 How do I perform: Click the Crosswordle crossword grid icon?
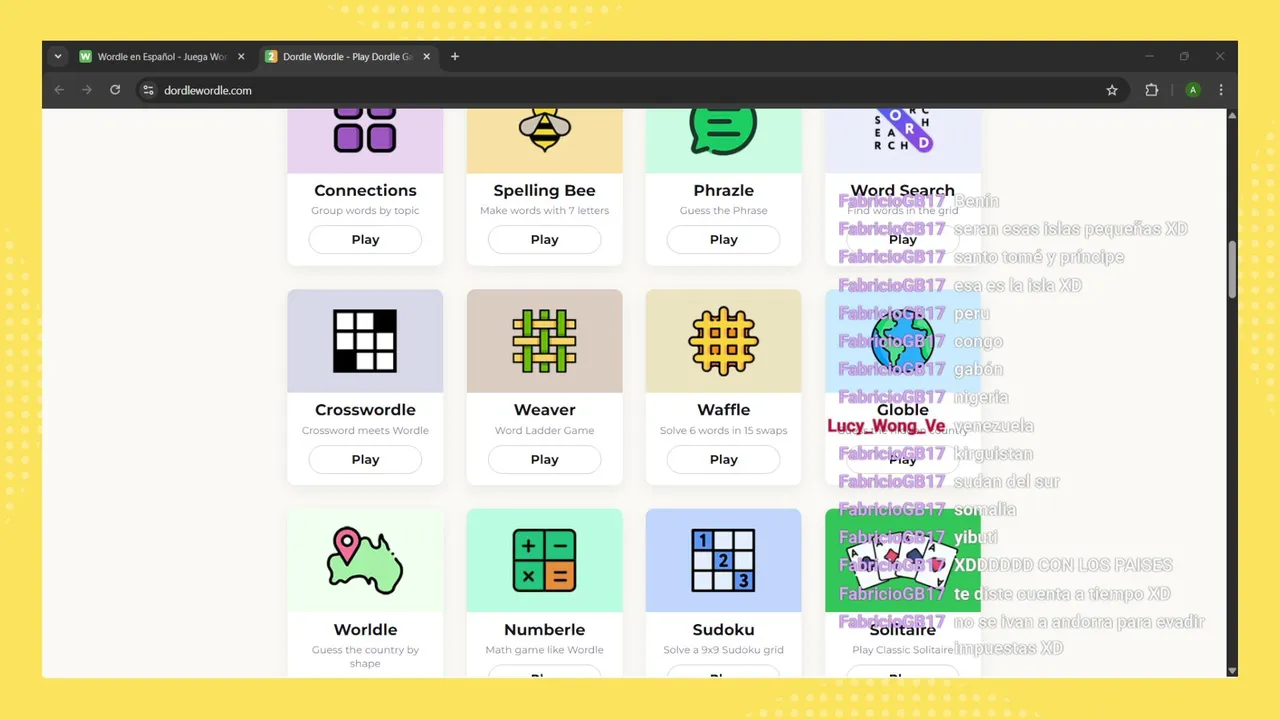(x=365, y=341)
